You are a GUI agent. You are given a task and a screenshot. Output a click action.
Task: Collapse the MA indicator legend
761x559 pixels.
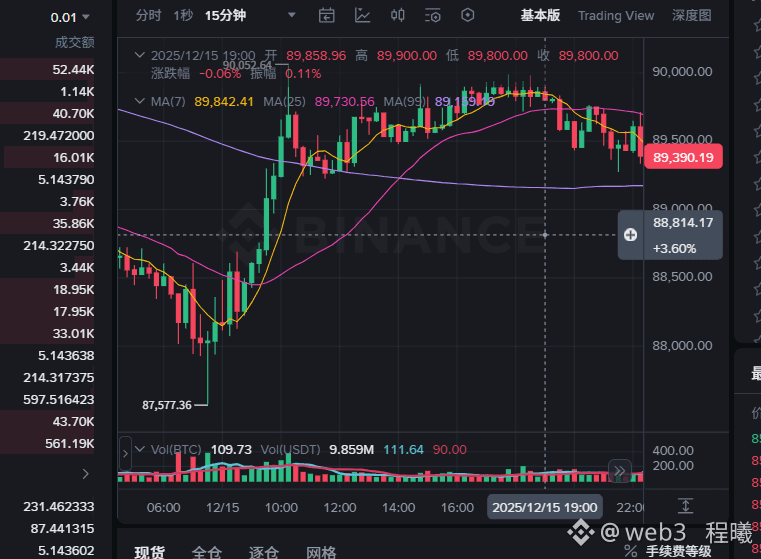tap(139, 101)
